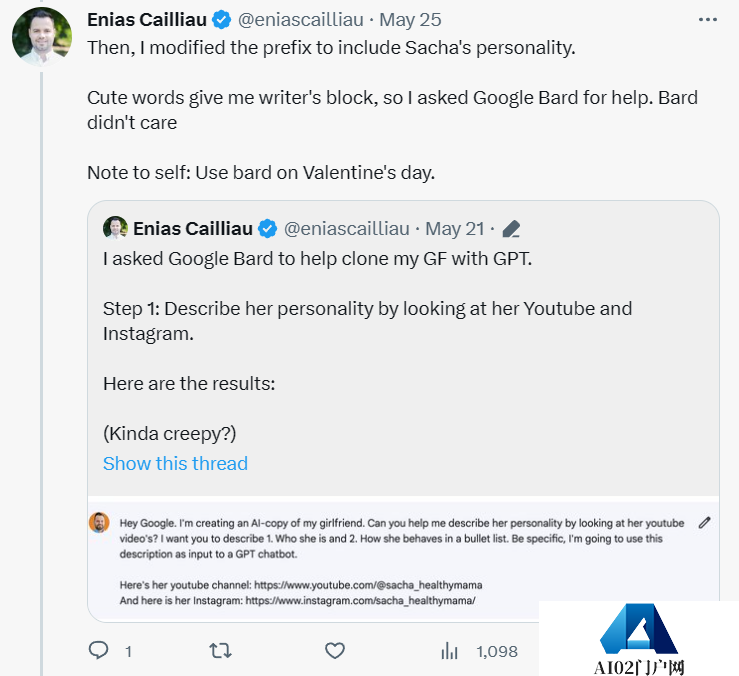Click the blue verified badge beside the top author name
739x676 pixels.
(222, 20)
